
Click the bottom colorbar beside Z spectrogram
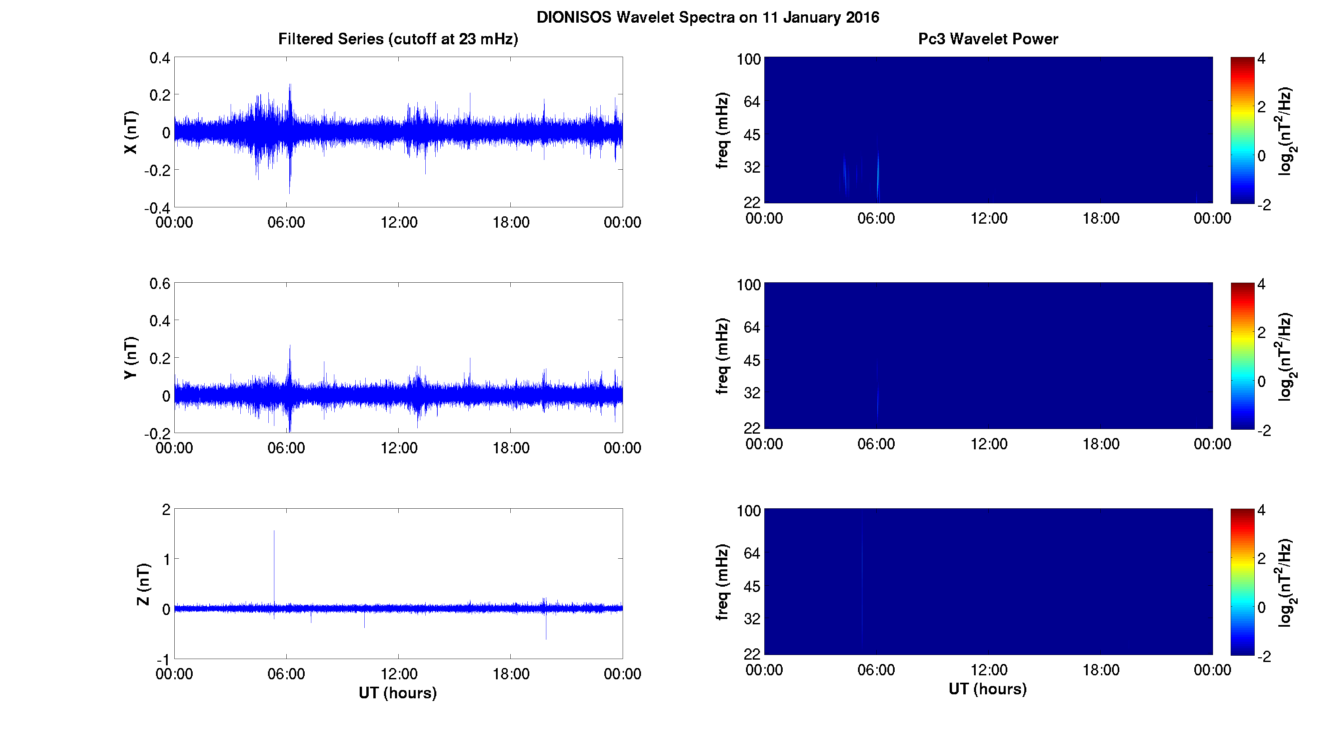[x=1242, y=582]
